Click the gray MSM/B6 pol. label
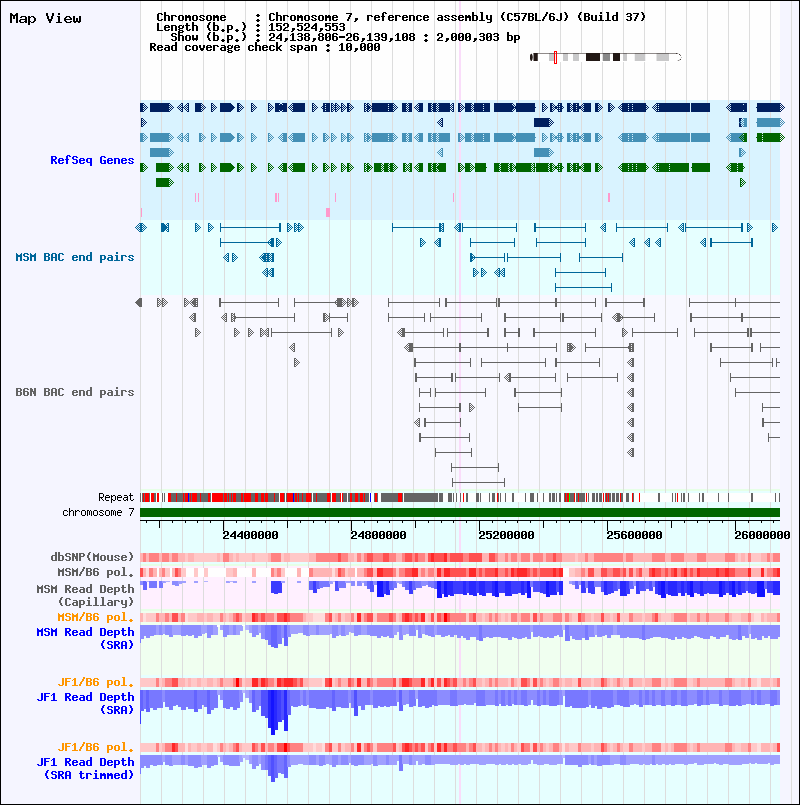The height and width of the screenshot is (805, 800). 96,572
